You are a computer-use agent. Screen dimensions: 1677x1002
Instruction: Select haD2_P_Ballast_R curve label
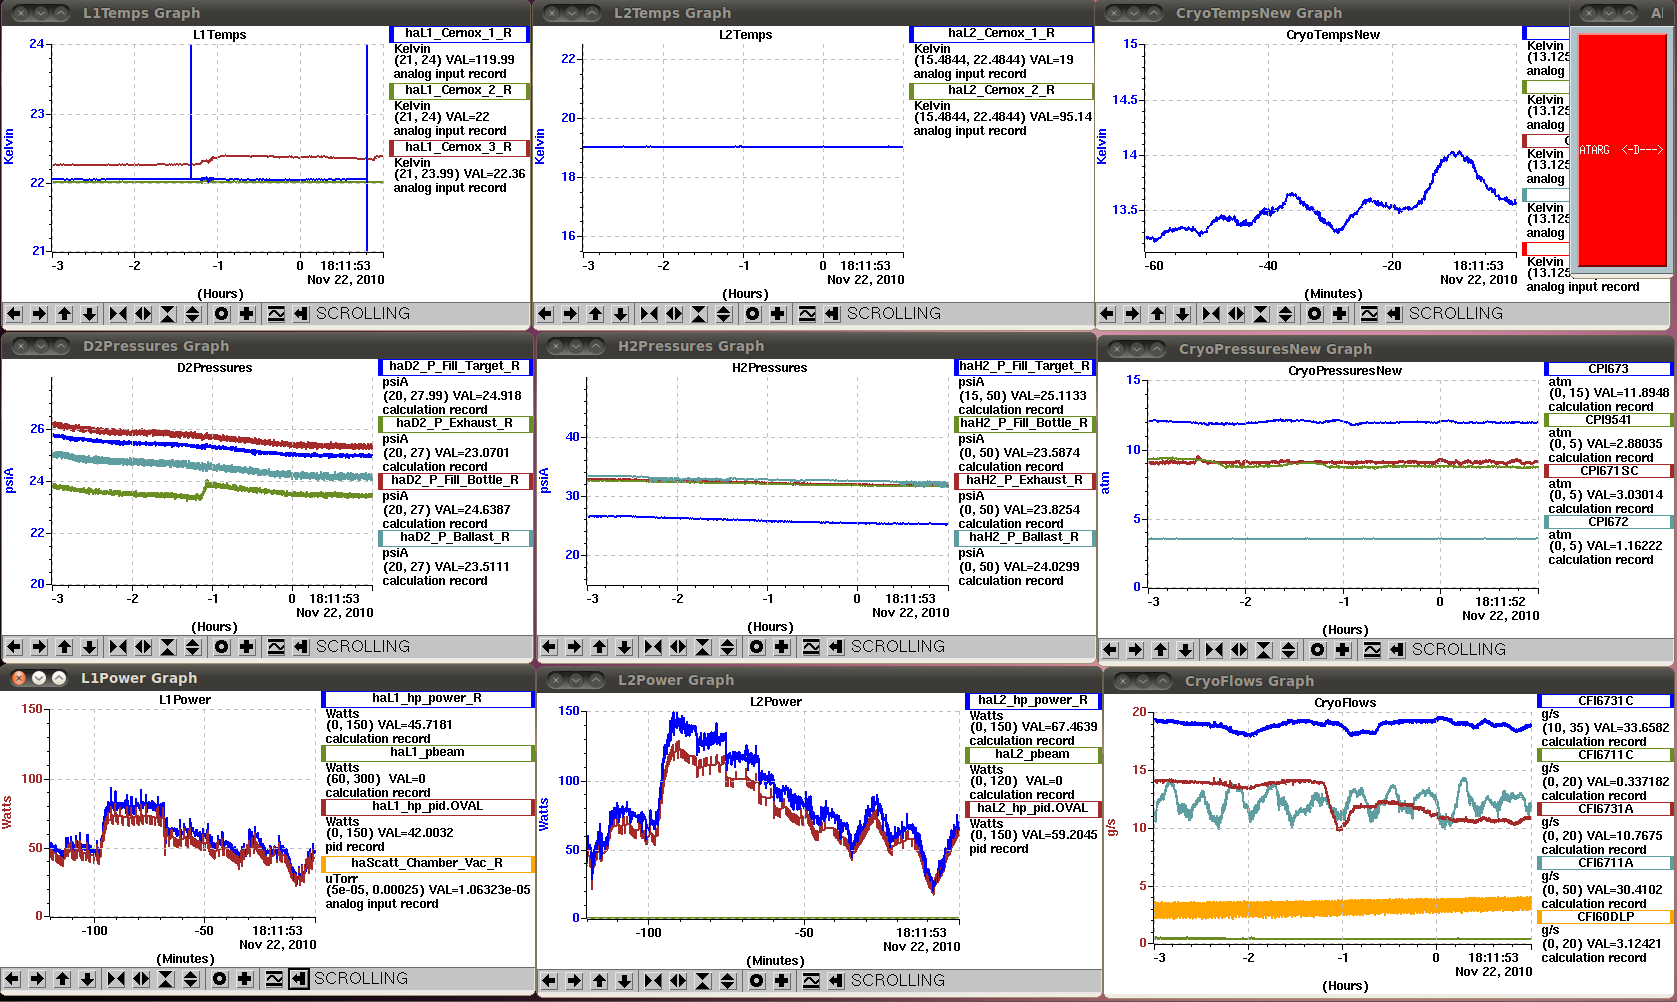tap(454, 537)
